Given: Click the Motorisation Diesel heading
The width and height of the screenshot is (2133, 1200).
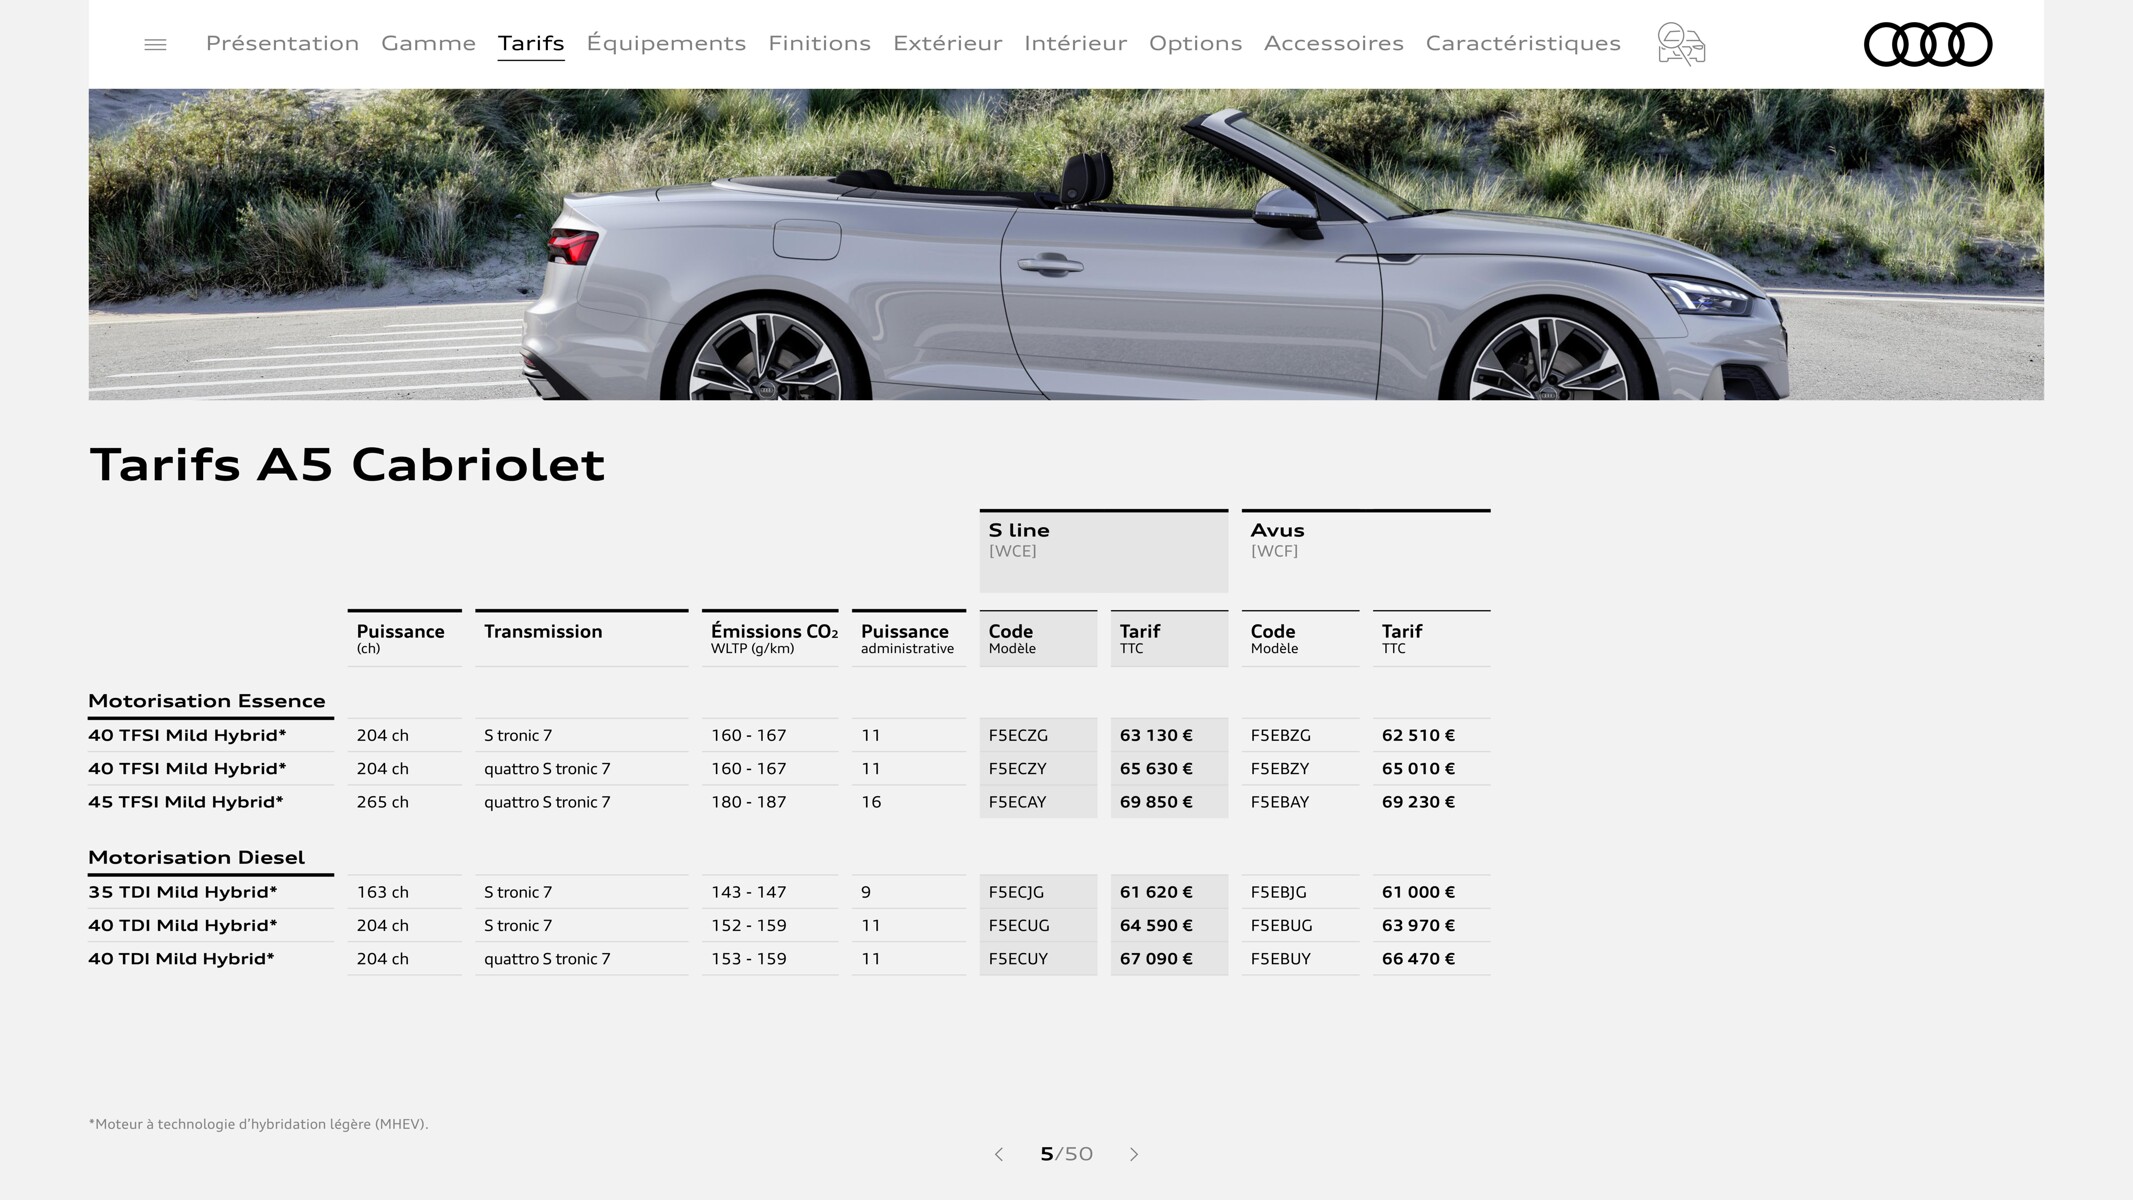Looking at the screenshot, I should click(197, 857).
